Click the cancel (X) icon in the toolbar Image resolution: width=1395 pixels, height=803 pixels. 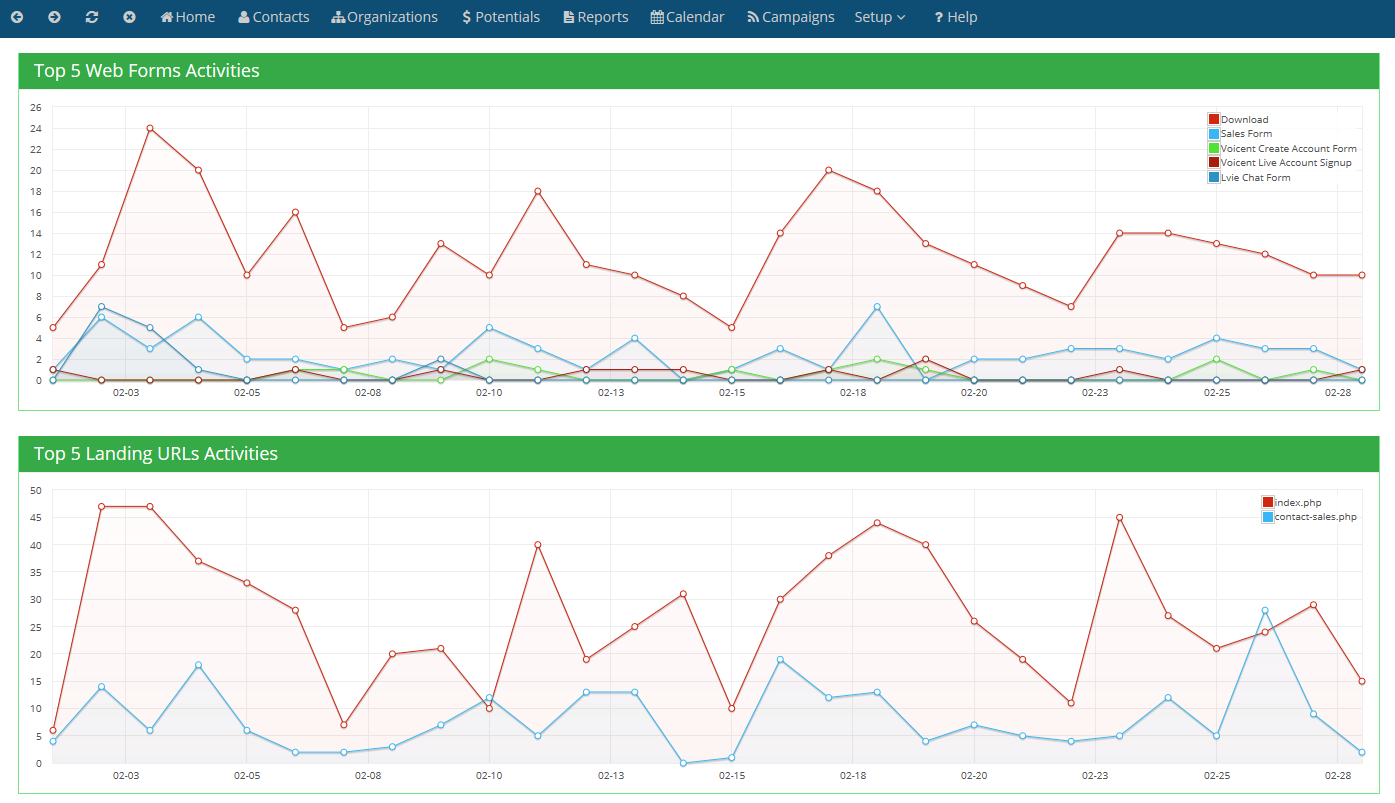pos(128,17)
